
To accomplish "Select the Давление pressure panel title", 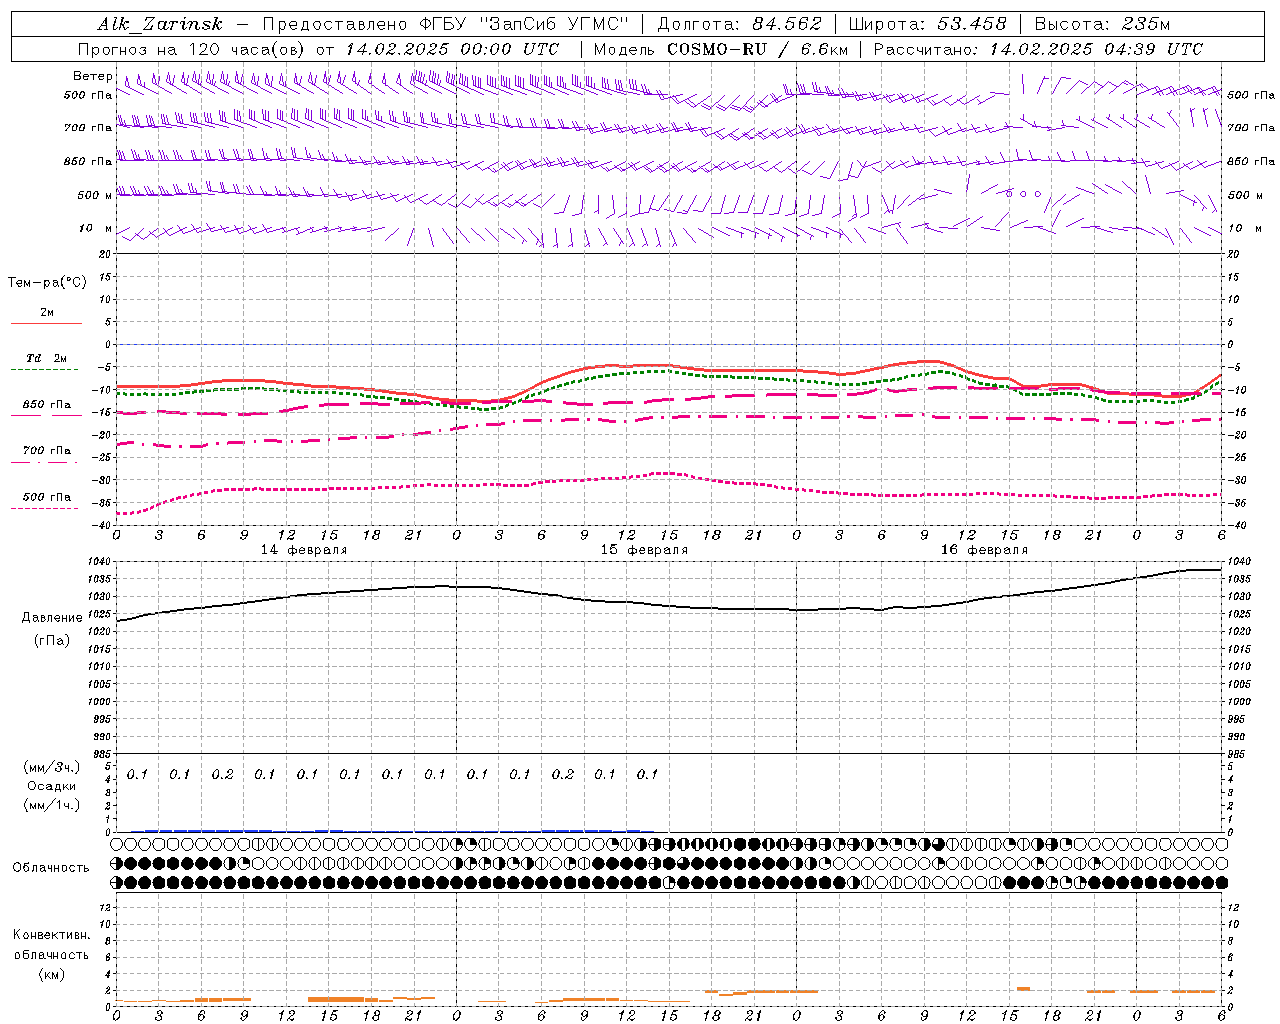I will tap(52, 618).
